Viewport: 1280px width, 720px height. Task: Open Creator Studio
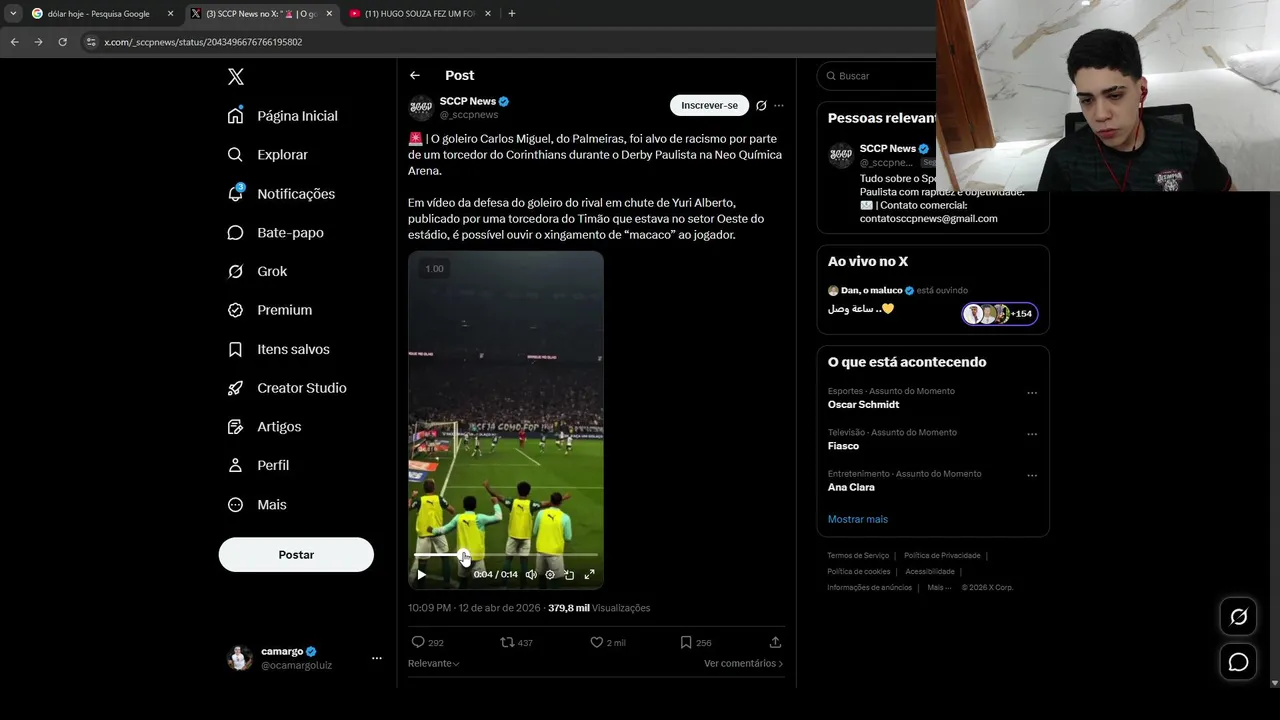click(287, 388)
